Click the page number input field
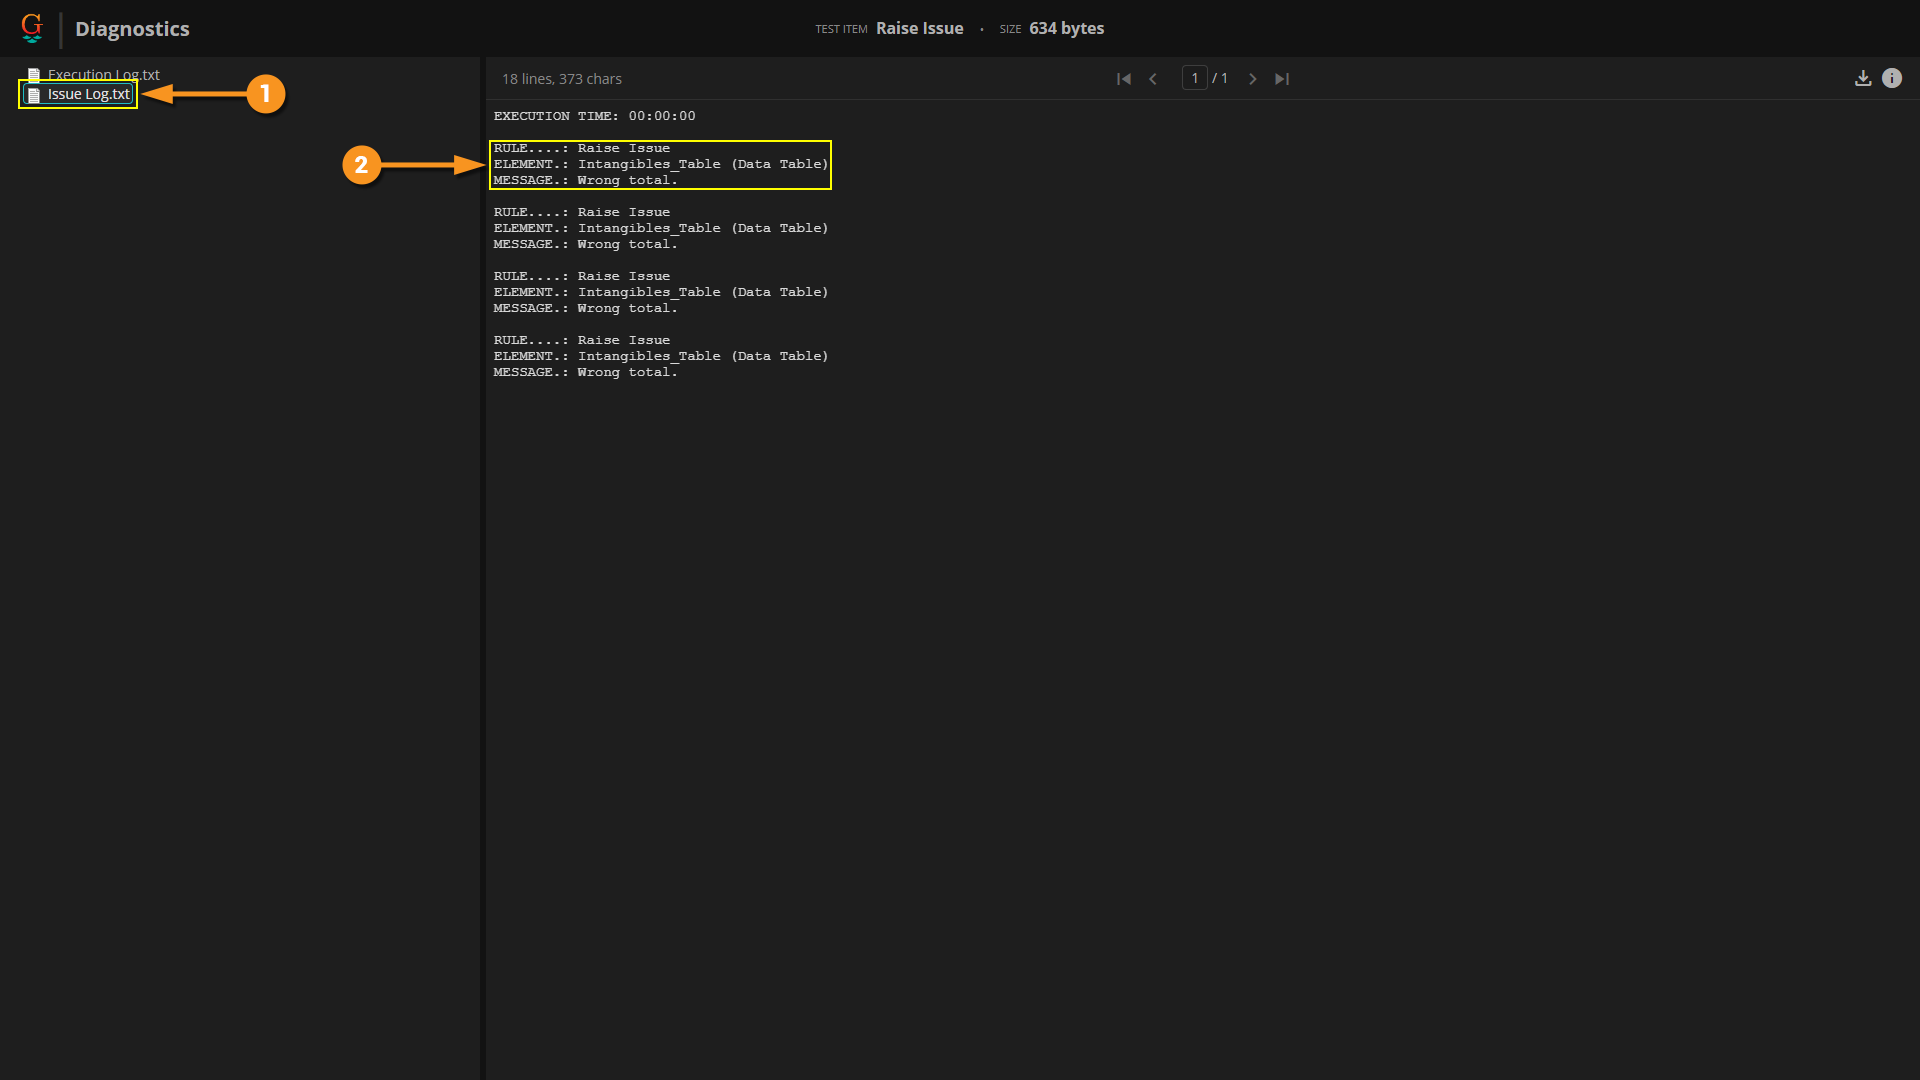This screenshot has width=1920, height=1080. pos(1194,78)
